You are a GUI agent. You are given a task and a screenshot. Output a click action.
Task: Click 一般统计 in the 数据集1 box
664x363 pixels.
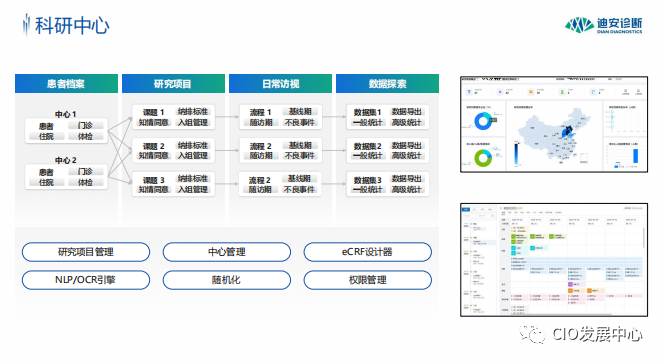tap(368, 122)
